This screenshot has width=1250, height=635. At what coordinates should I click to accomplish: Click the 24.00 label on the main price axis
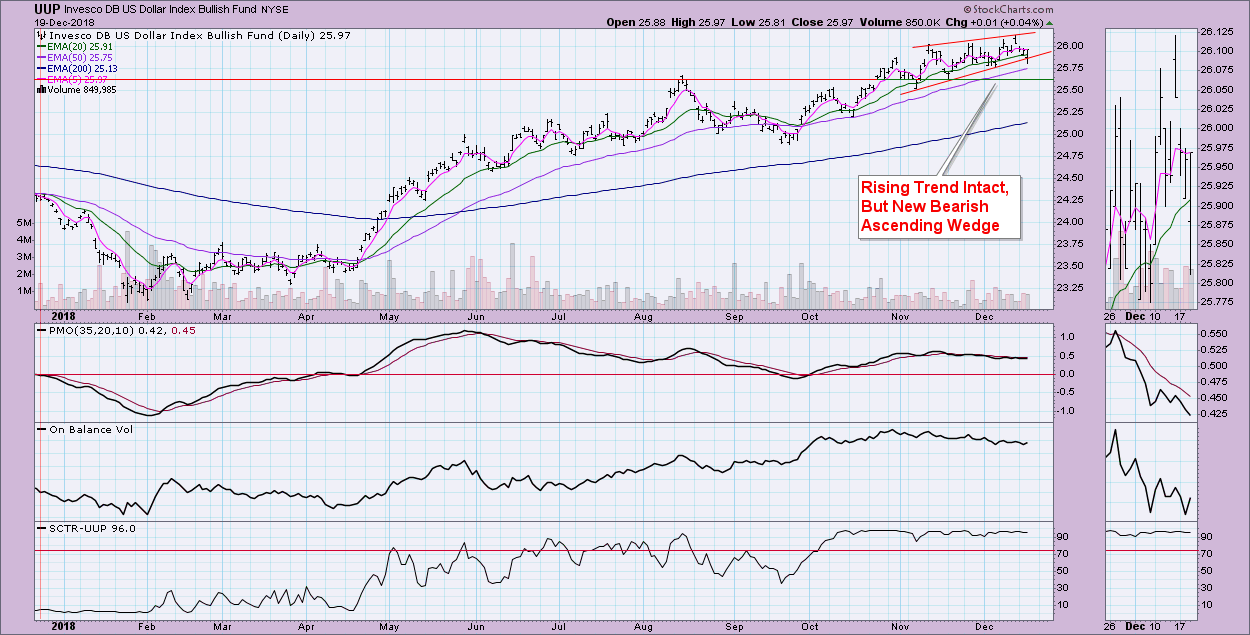(x=1070, y=222)
